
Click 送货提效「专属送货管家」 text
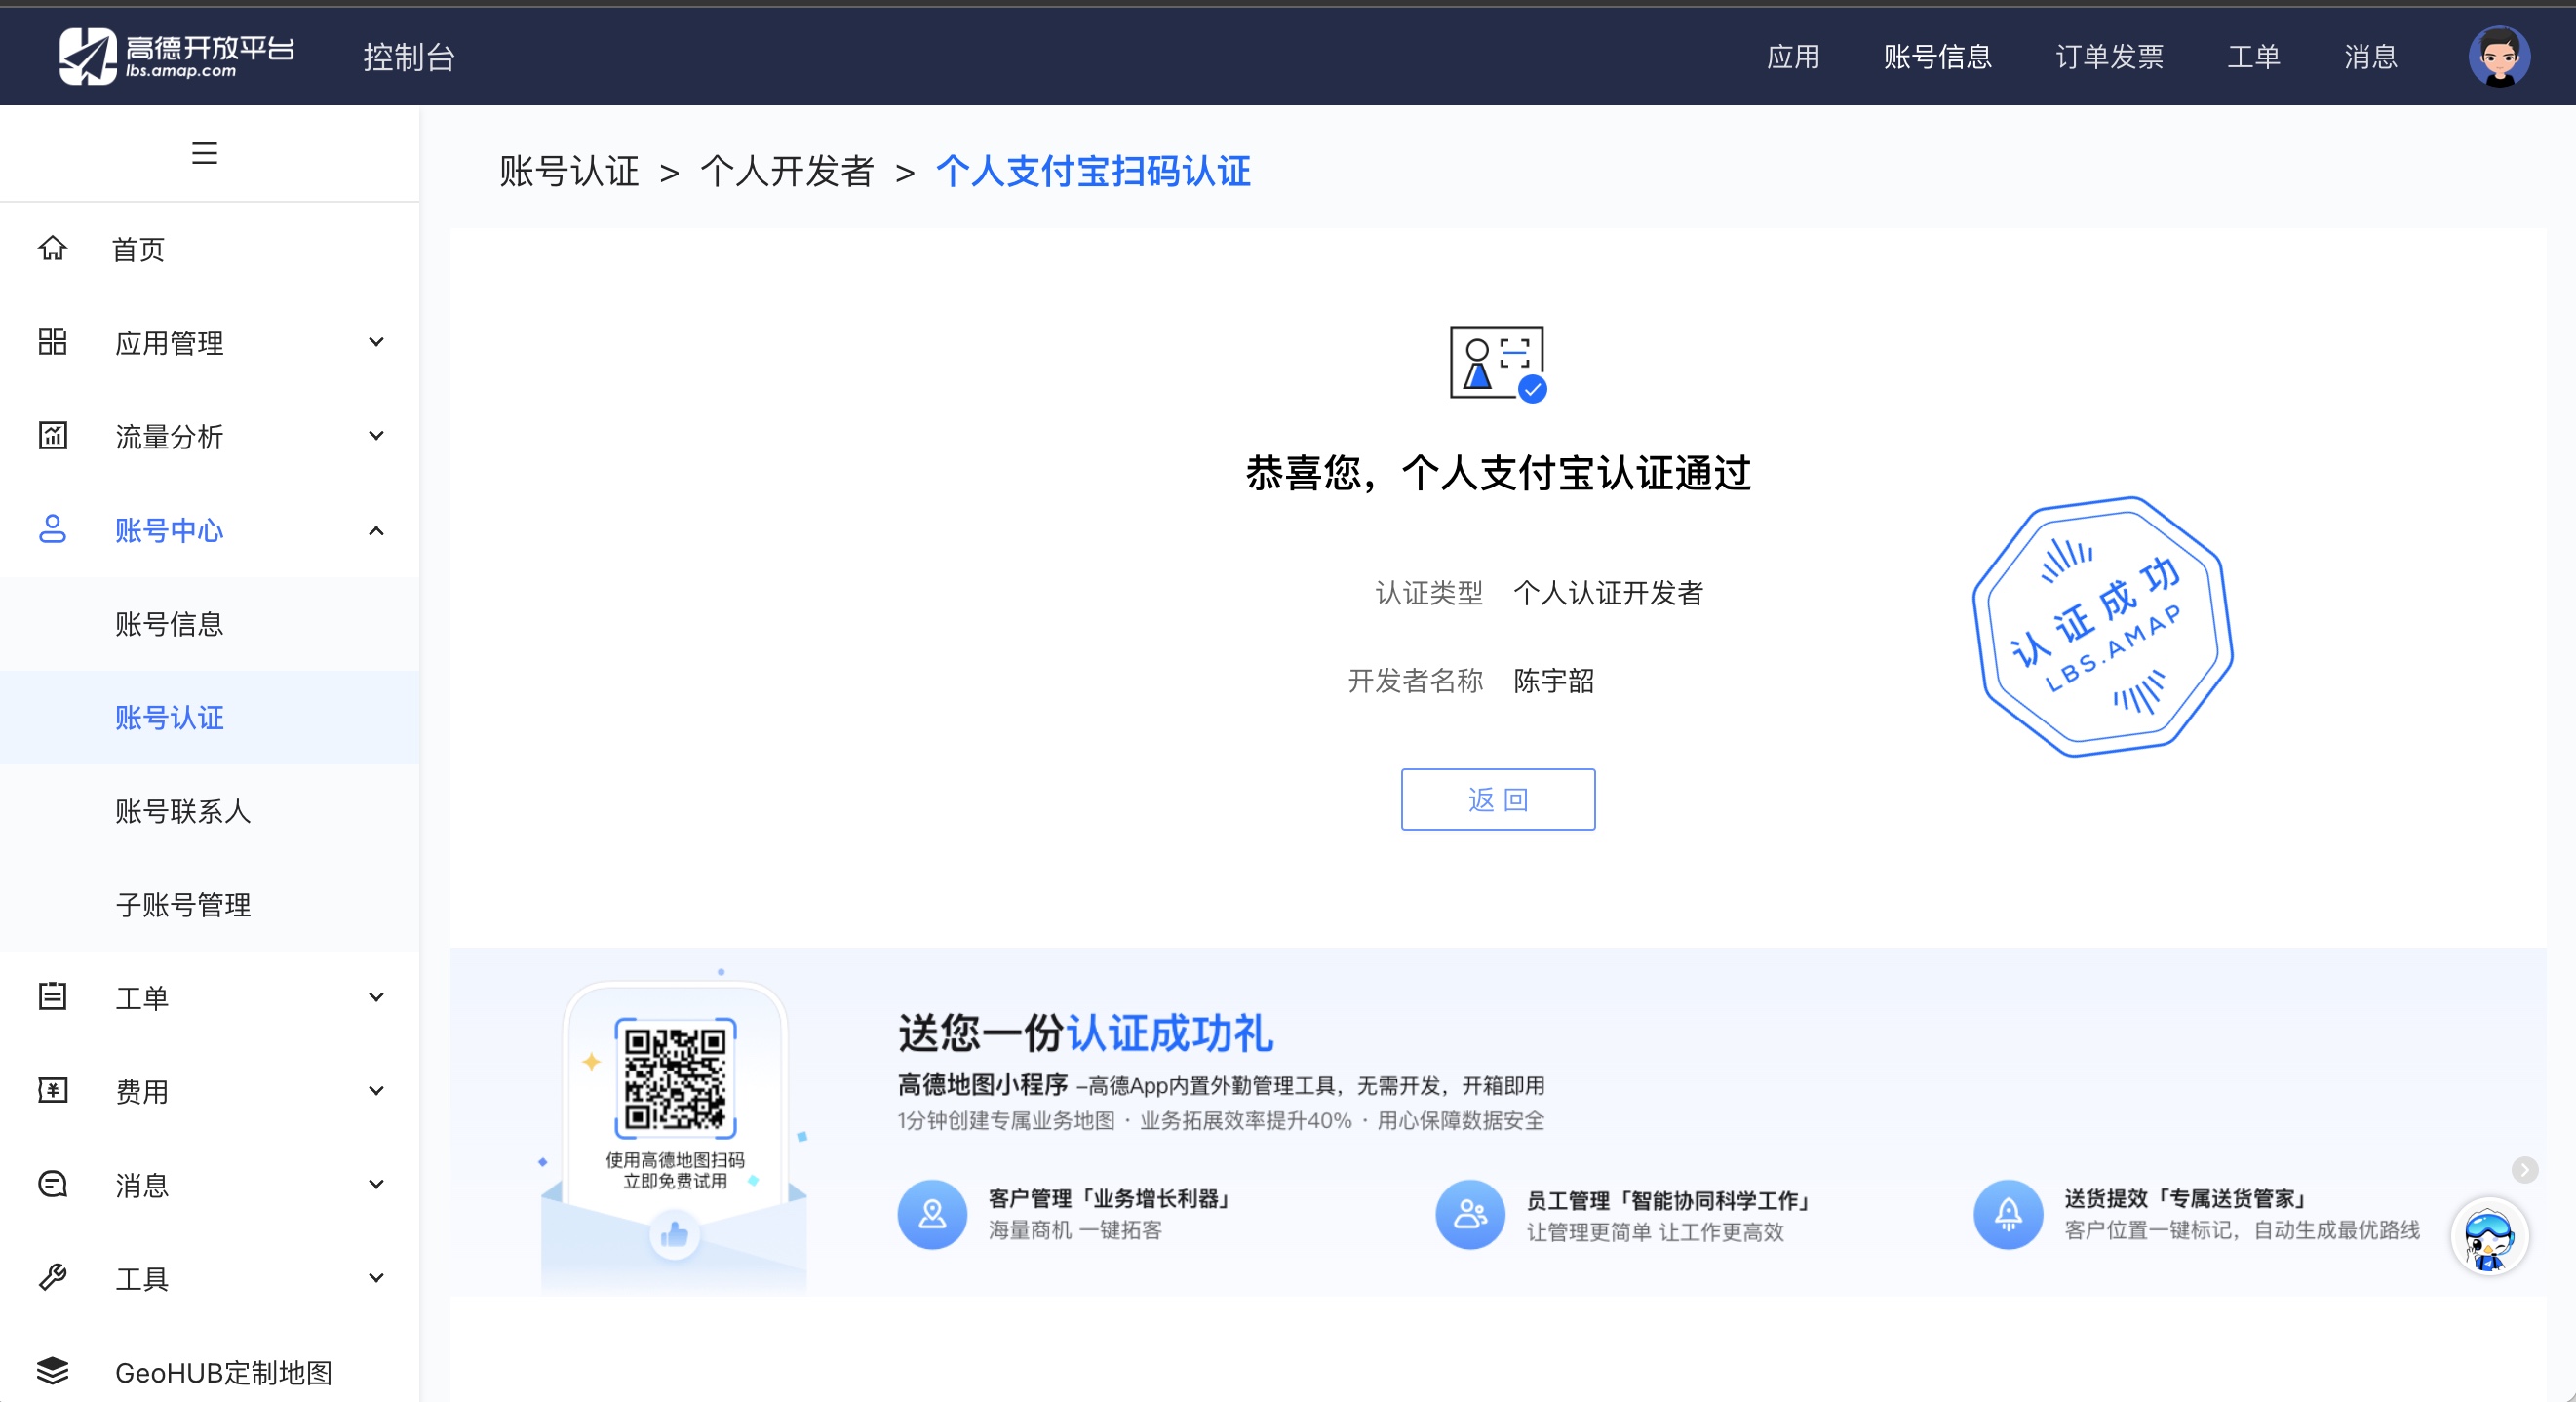click(2187, 1198)
